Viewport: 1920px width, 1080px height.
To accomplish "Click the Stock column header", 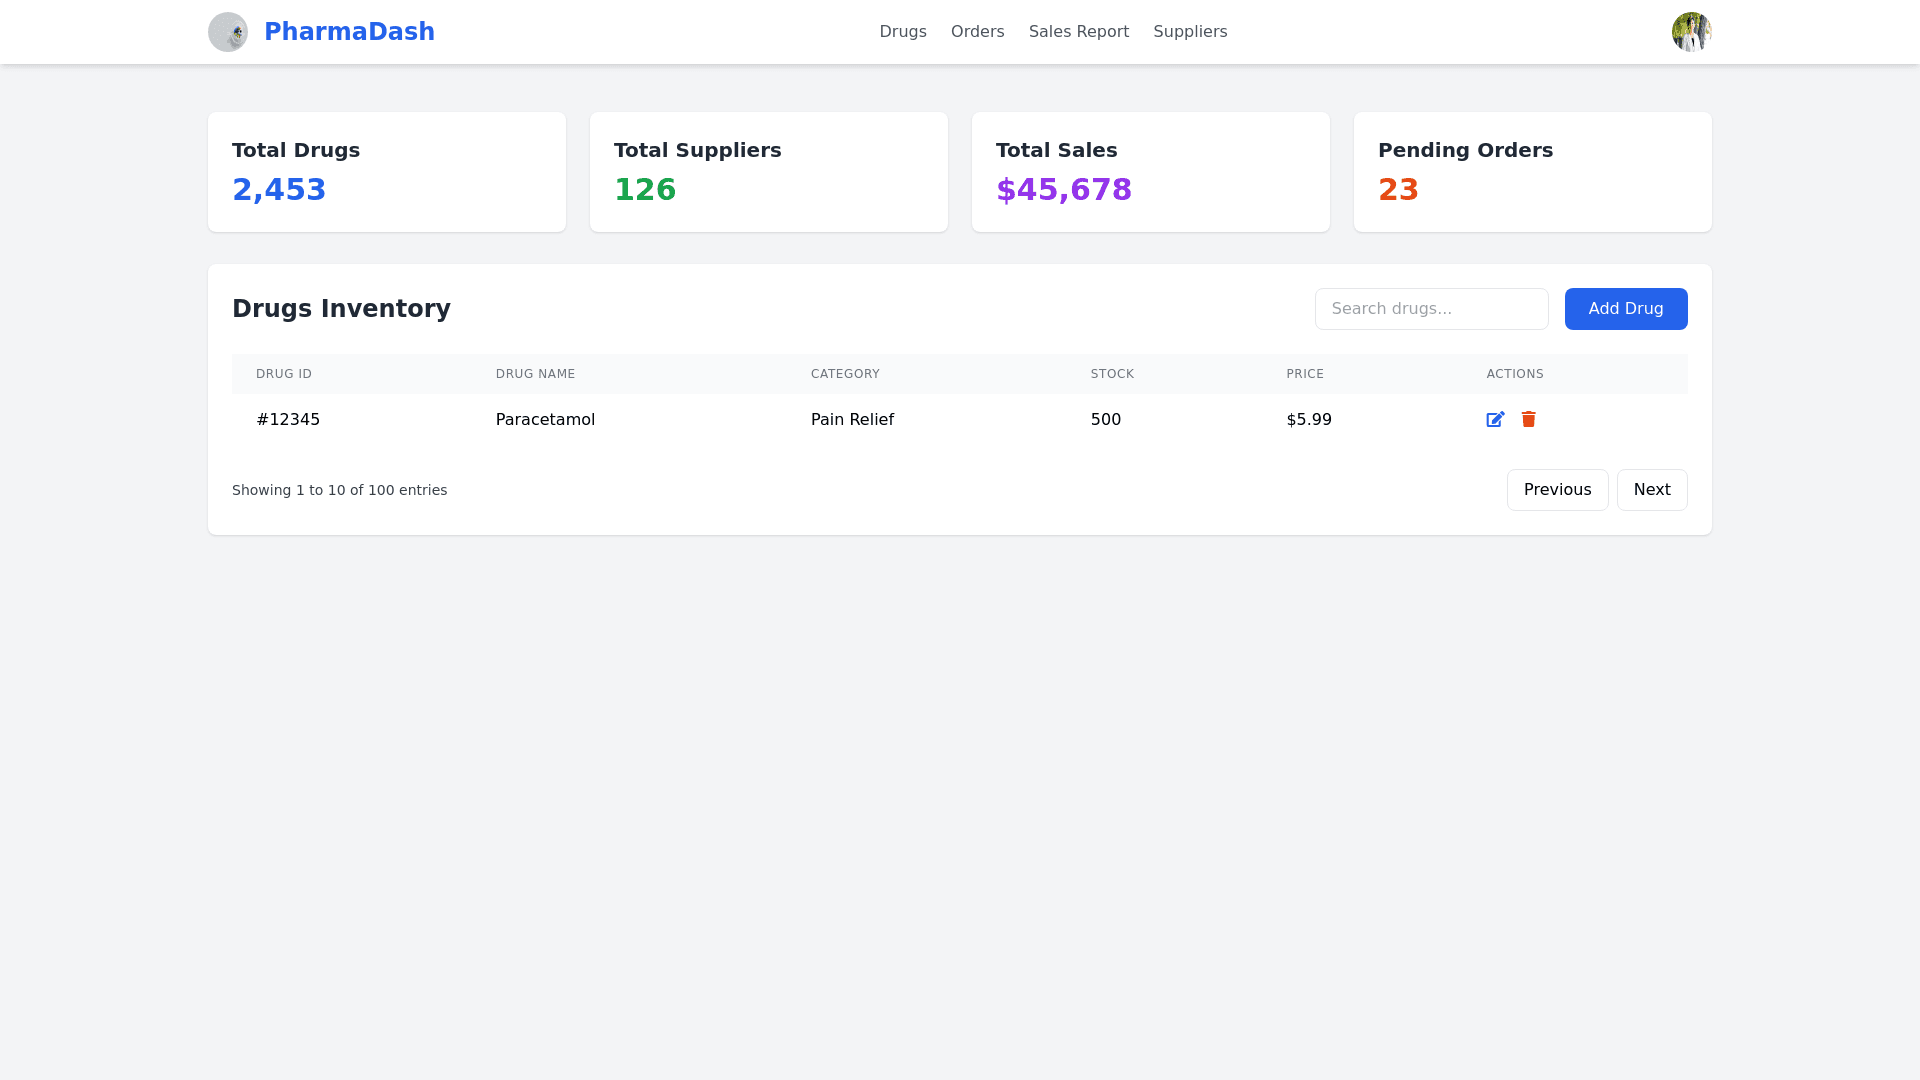I will click(x=1112, y=374).
